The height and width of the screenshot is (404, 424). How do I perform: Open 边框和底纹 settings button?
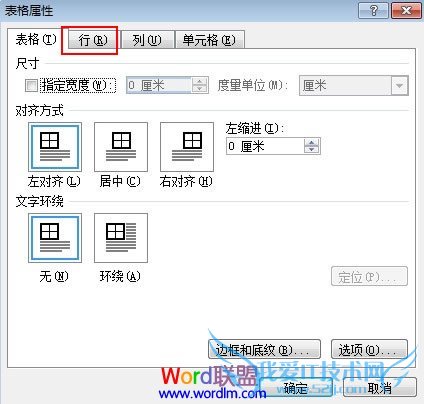(264, 349)
